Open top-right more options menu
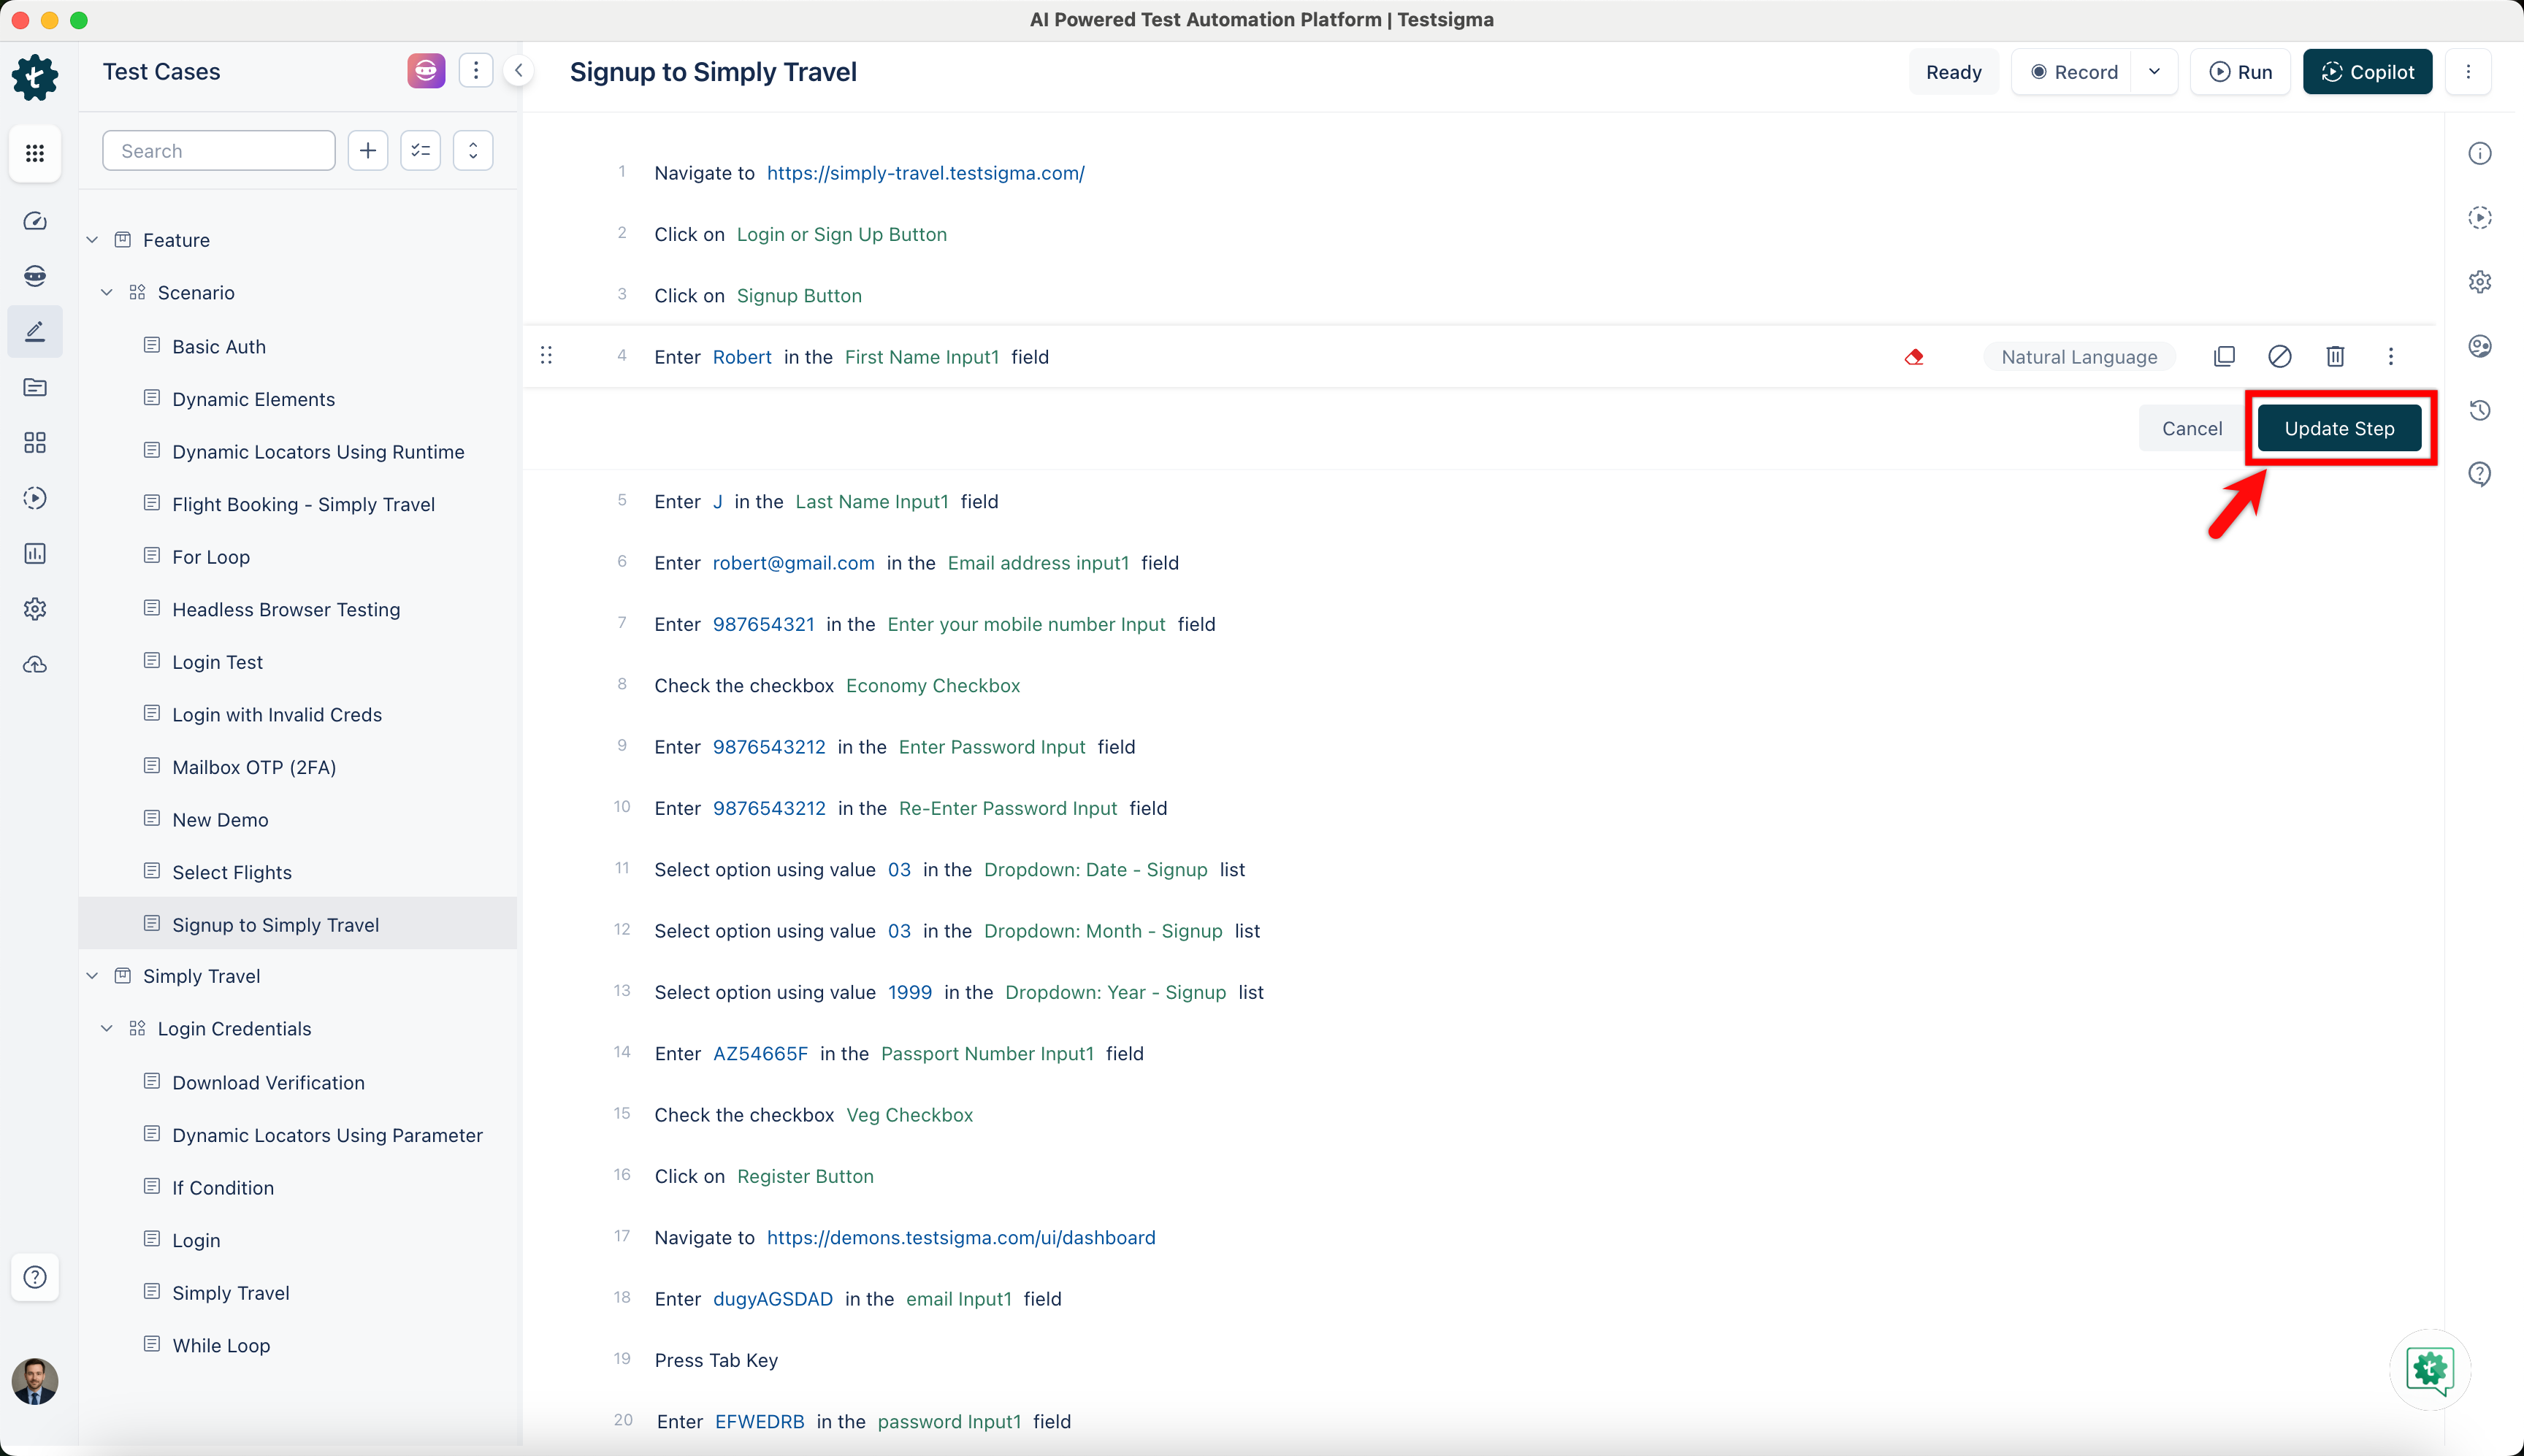Viewport: 2524px width, 1456px height. click(2468, 72)
